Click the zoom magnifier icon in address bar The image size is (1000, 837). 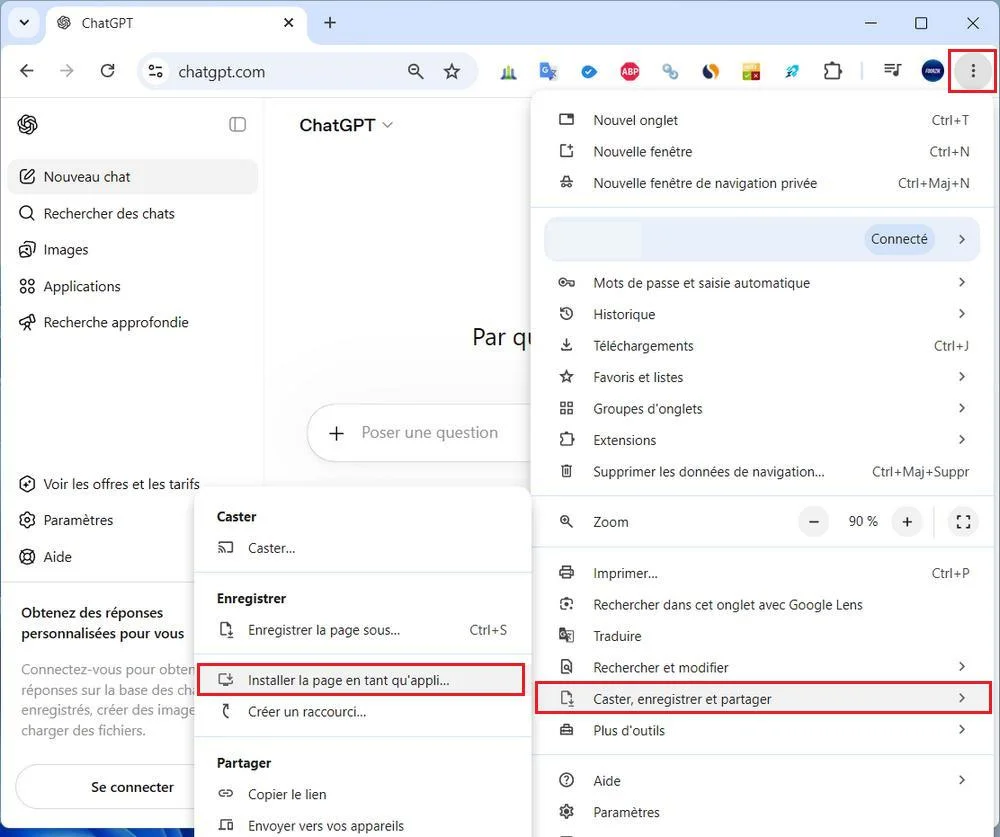[416, 71]
